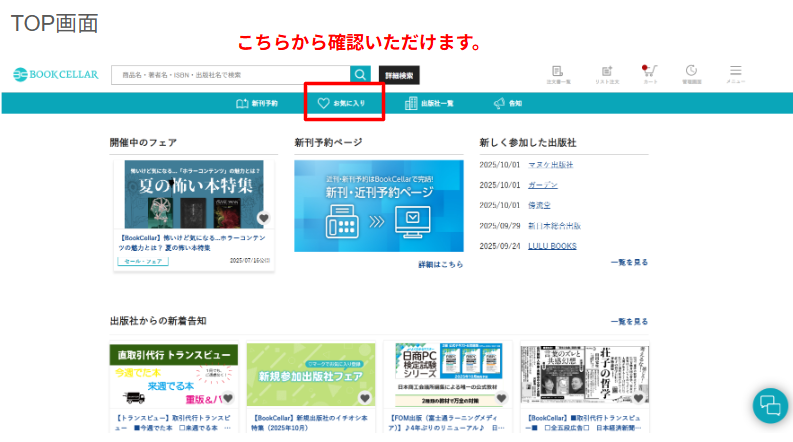Click the 詳細検索 advanced search button
The image size is (793, 442).
(399, 75)
